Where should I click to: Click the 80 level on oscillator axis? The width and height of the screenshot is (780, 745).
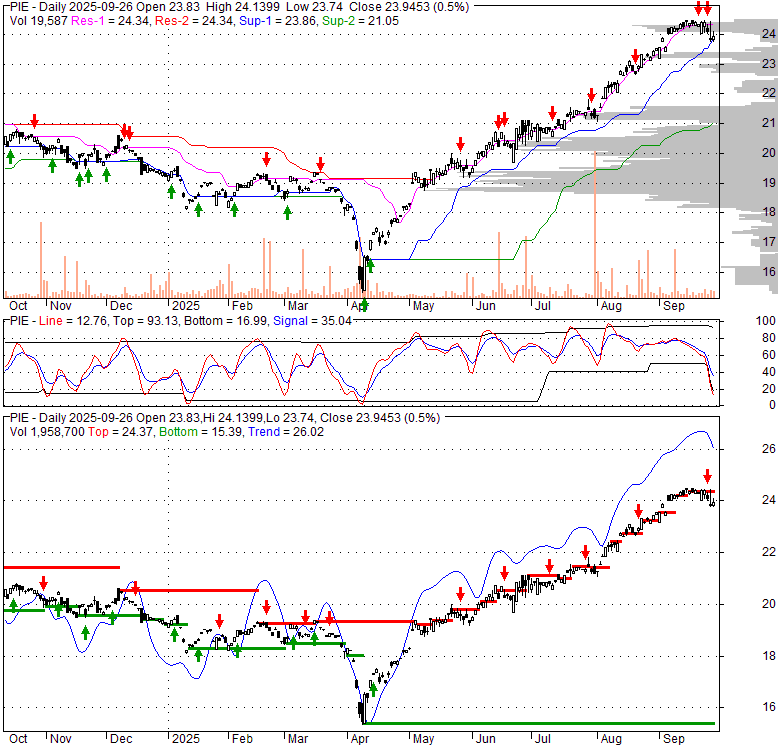[769, 338]
